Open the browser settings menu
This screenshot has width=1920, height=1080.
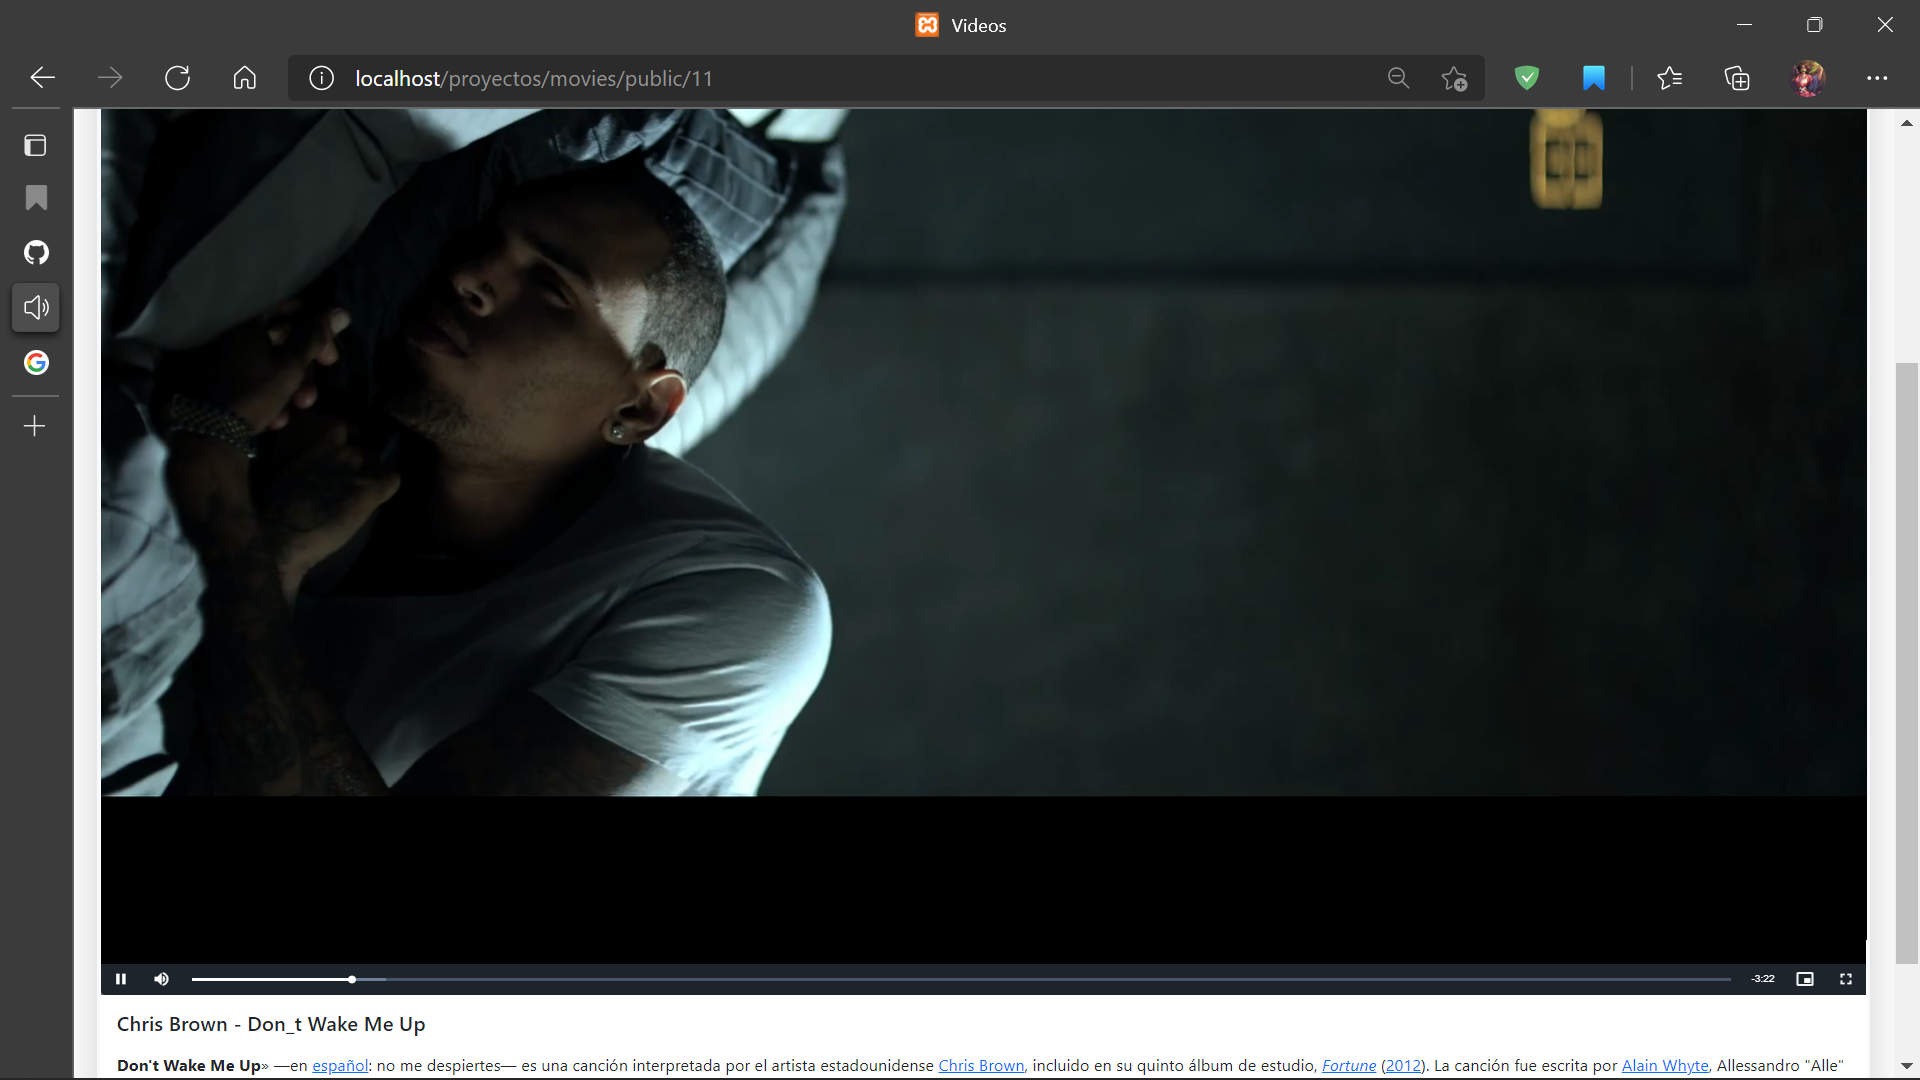[x=1879, y=78]
